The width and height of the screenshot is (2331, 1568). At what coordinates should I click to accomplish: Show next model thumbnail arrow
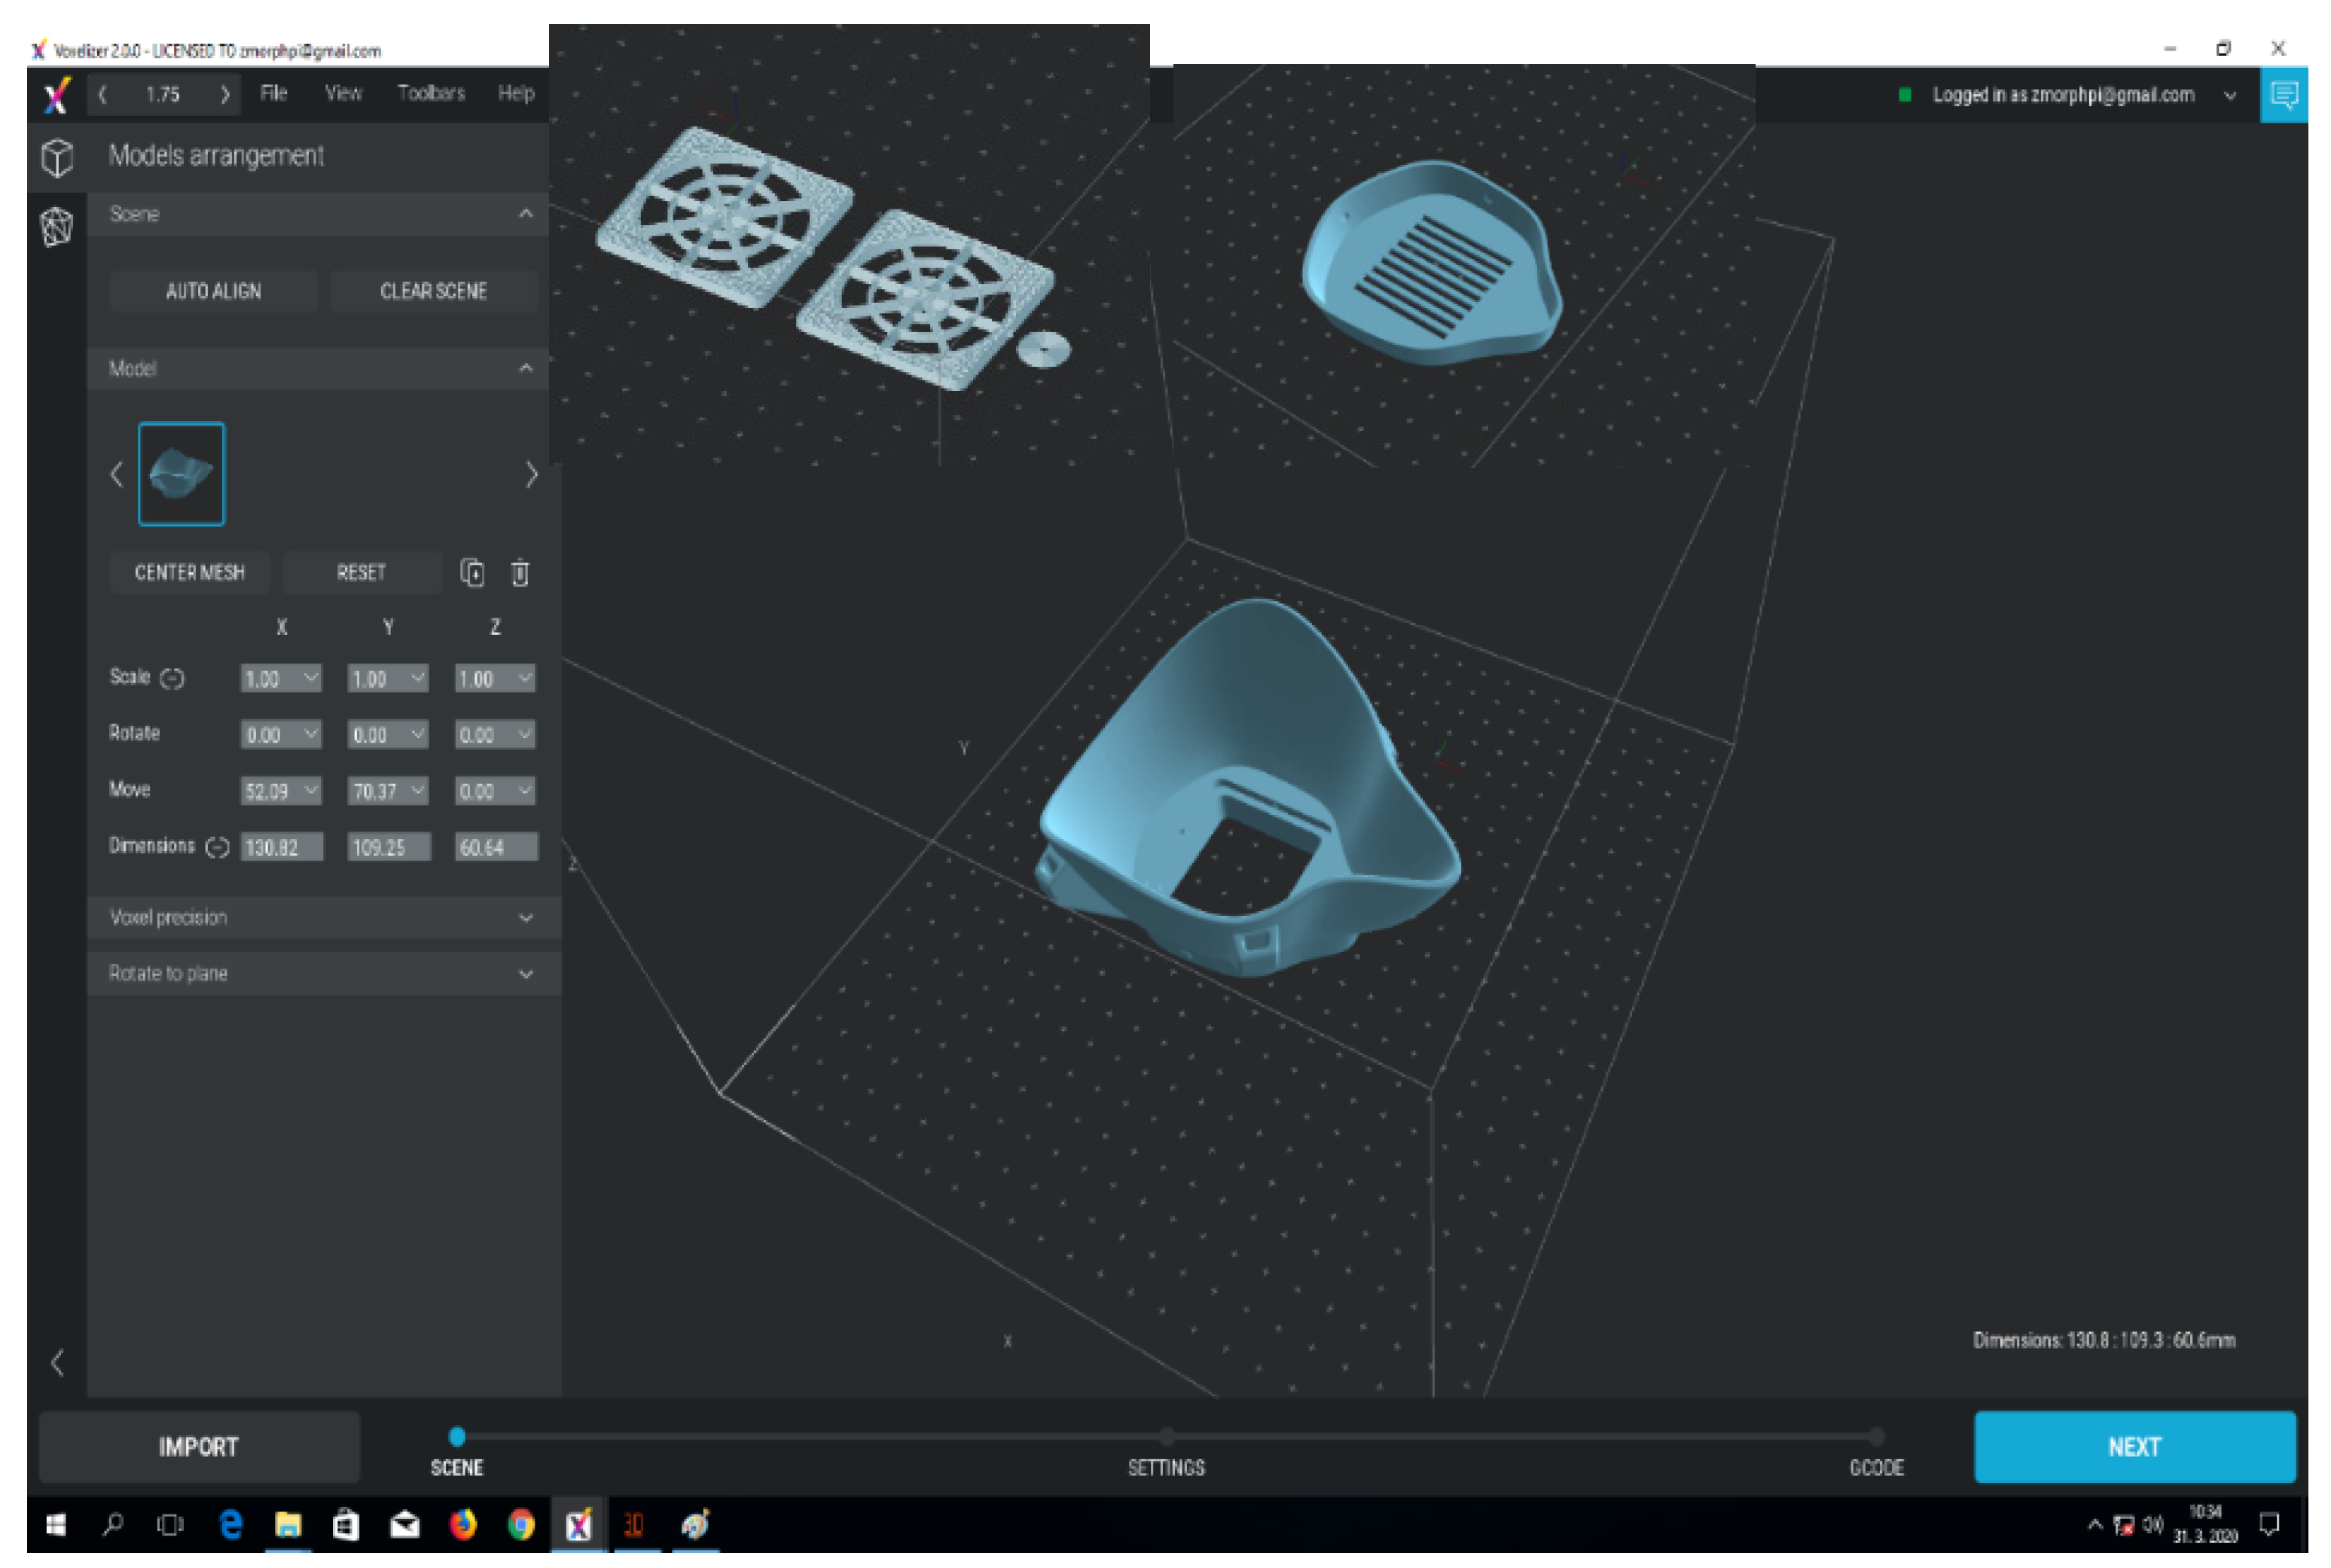[x=531, y=475]
